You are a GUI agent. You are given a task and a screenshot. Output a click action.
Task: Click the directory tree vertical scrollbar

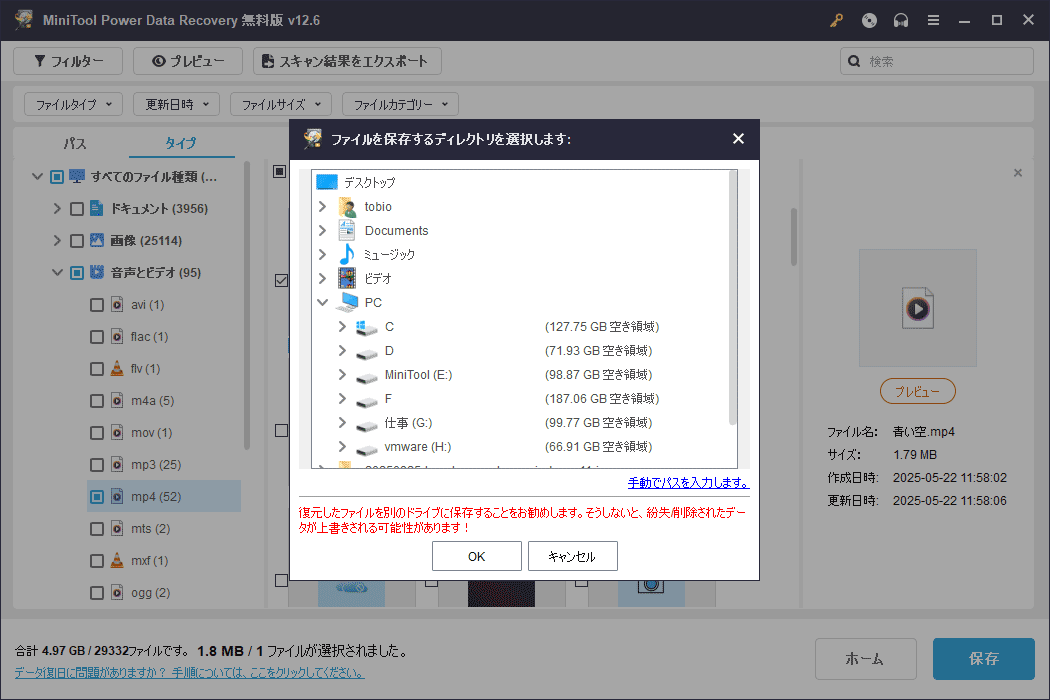click(732, 299)
